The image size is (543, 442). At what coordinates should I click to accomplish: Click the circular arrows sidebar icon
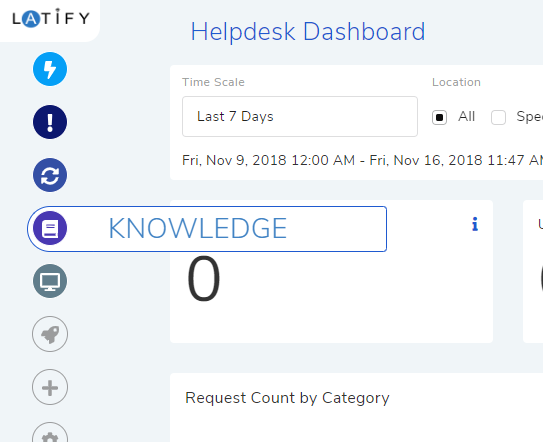[50, 175]
